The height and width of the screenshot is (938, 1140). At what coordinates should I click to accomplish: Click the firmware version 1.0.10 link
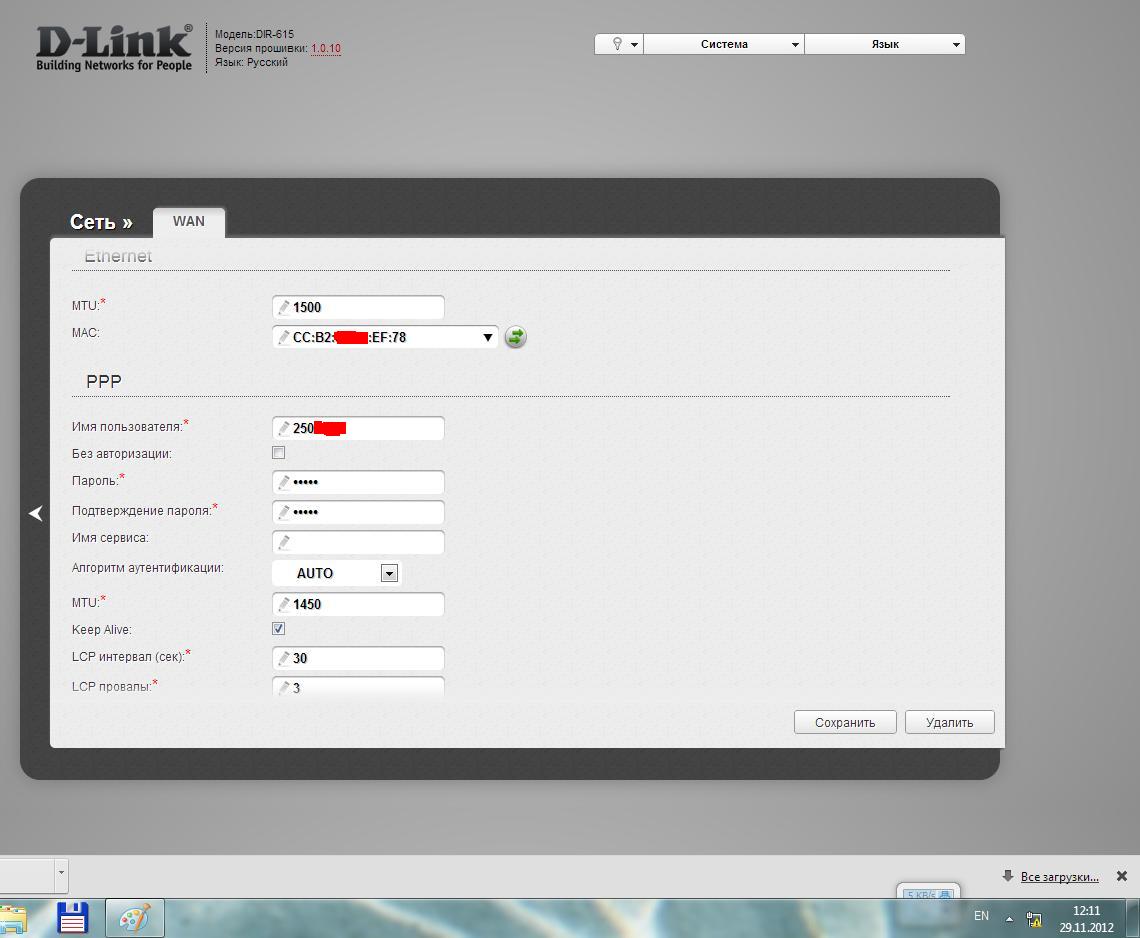click(325, 48)
